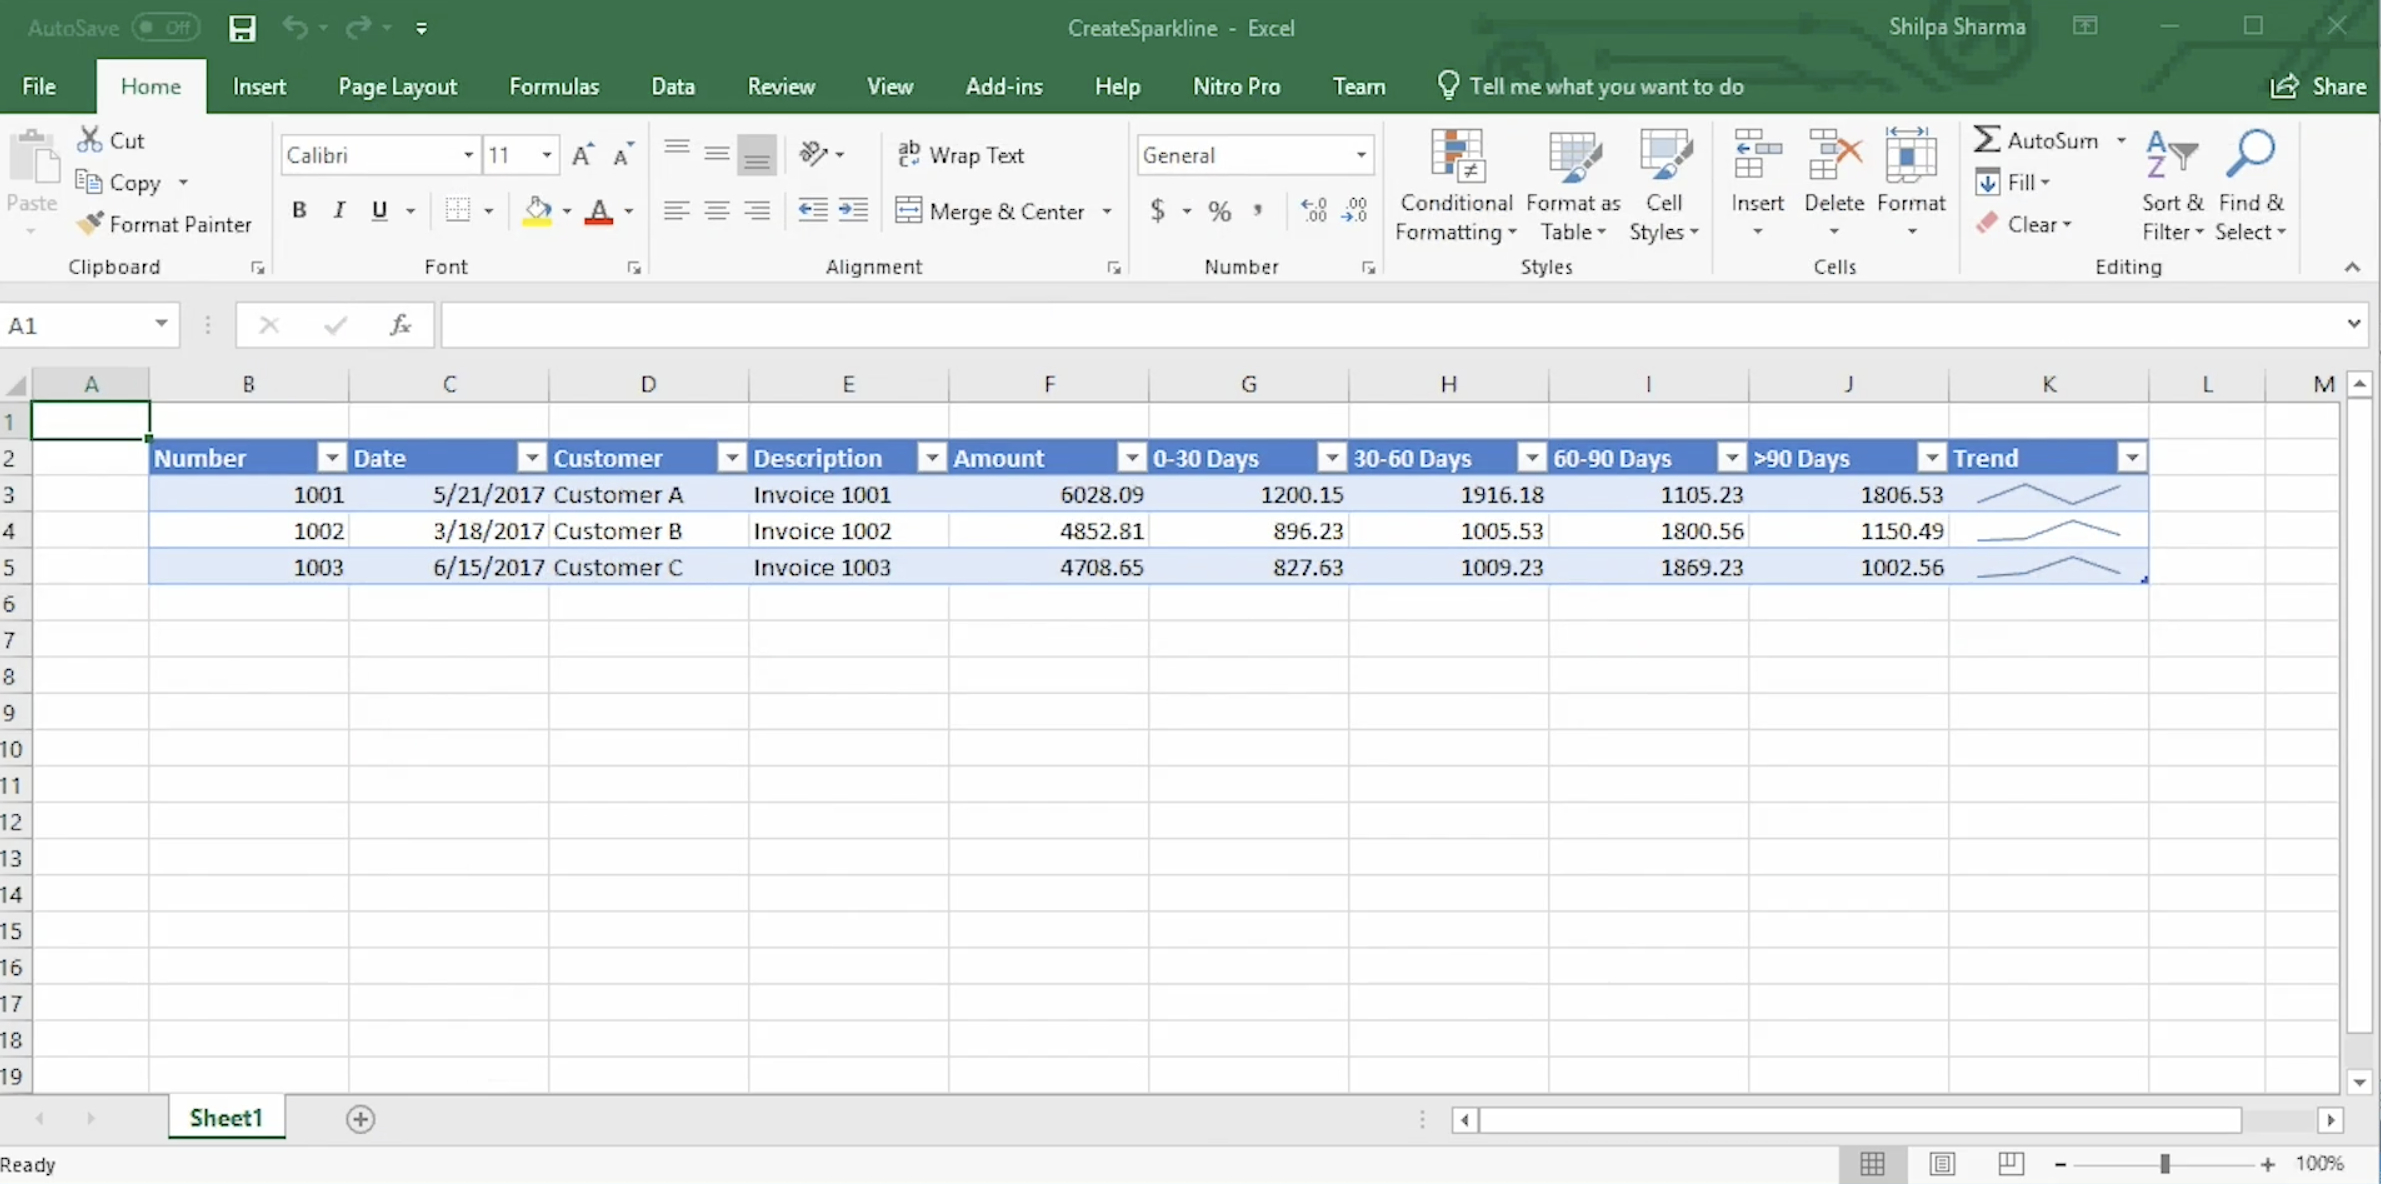Image resolution: width=2381 pixels, height=1184 pixels.
Task: Click the Format Painter brush icon
Action: (90, 224)
